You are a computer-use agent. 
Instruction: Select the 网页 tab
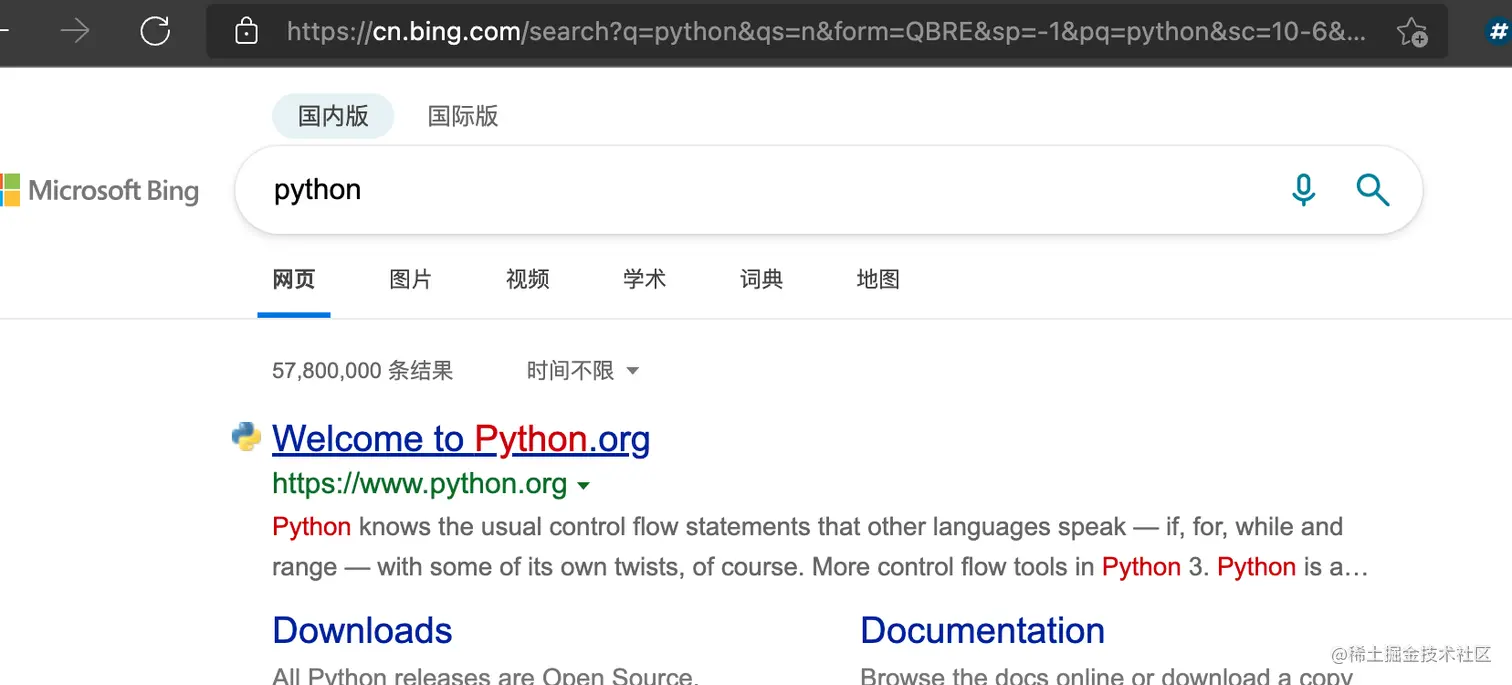(294, 279)
